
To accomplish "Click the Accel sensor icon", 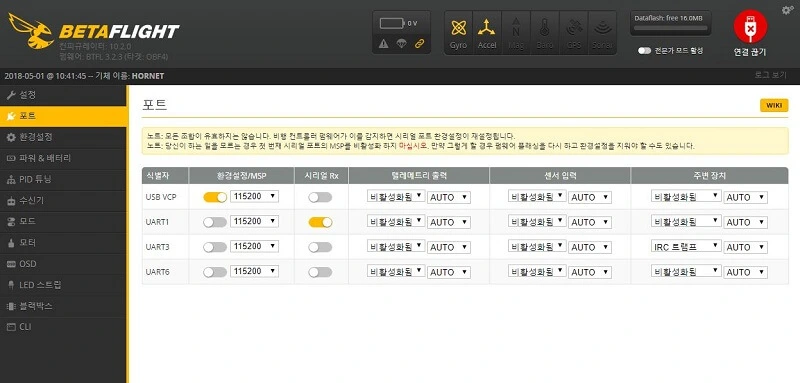I will (487, 32).
